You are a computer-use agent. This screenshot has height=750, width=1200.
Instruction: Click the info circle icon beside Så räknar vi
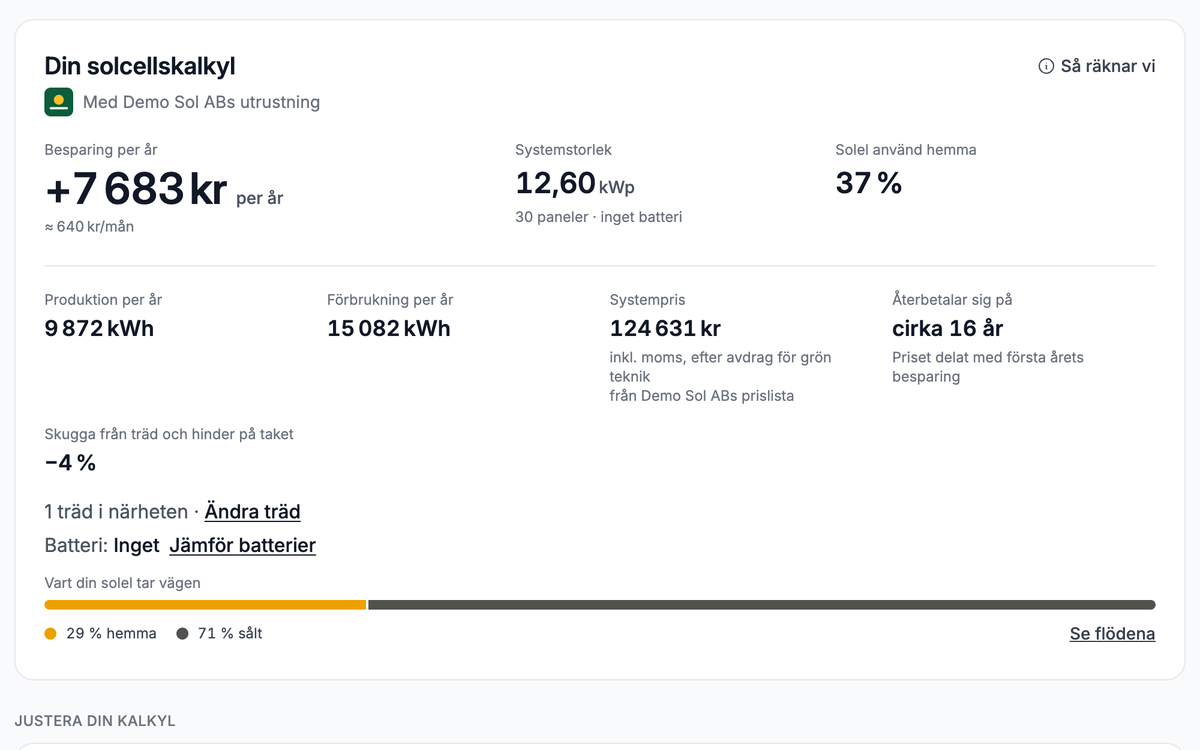point(1046,66)
